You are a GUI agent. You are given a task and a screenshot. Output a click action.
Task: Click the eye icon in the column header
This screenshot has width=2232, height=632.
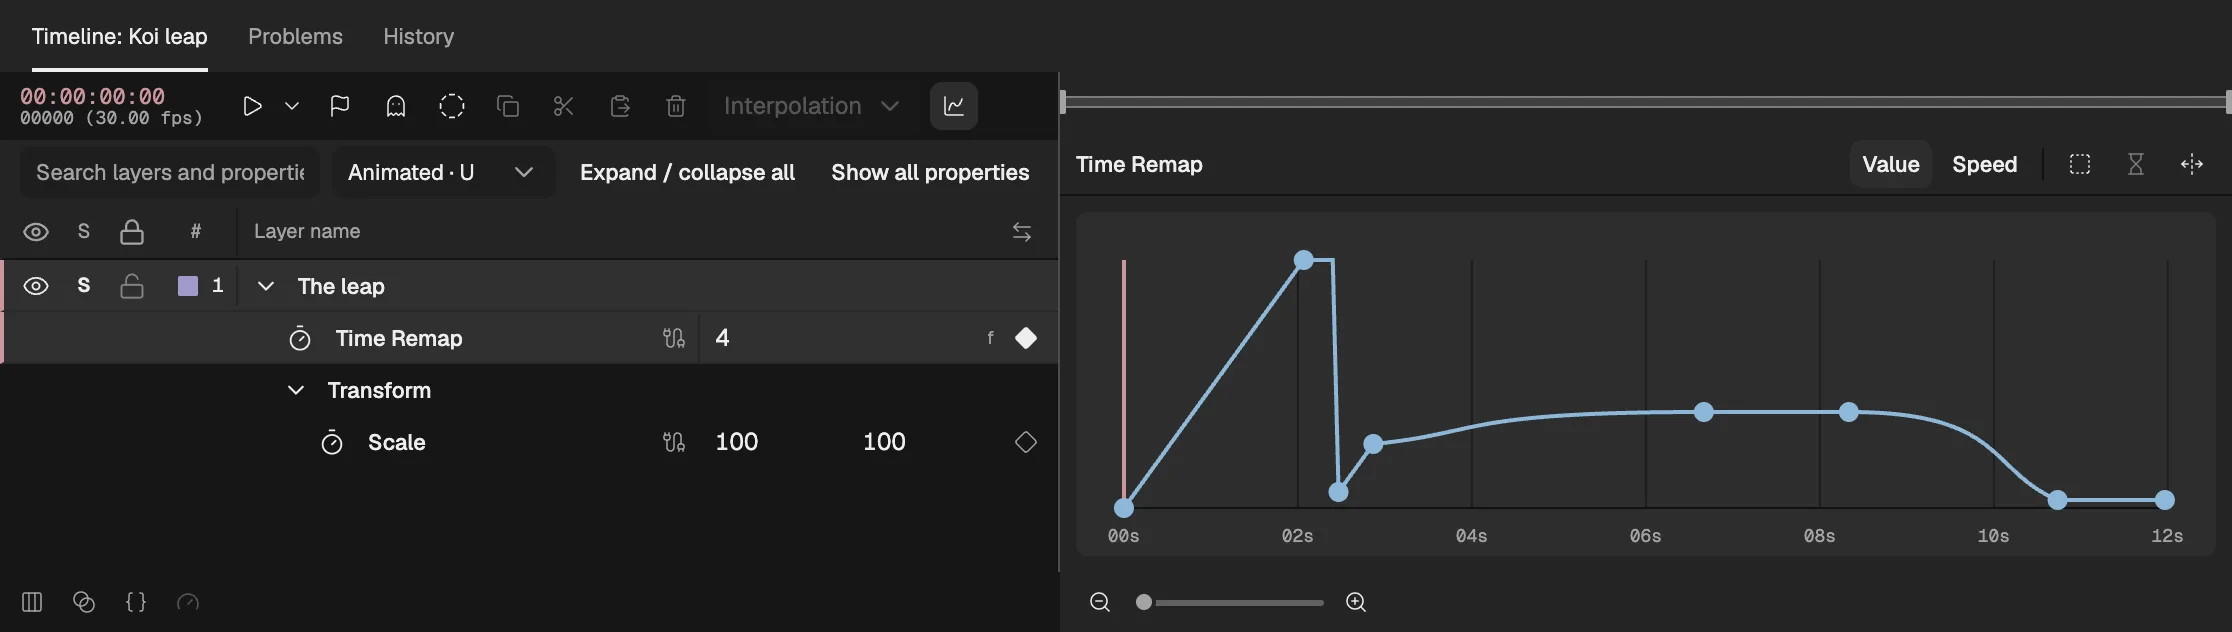point(36,232)
